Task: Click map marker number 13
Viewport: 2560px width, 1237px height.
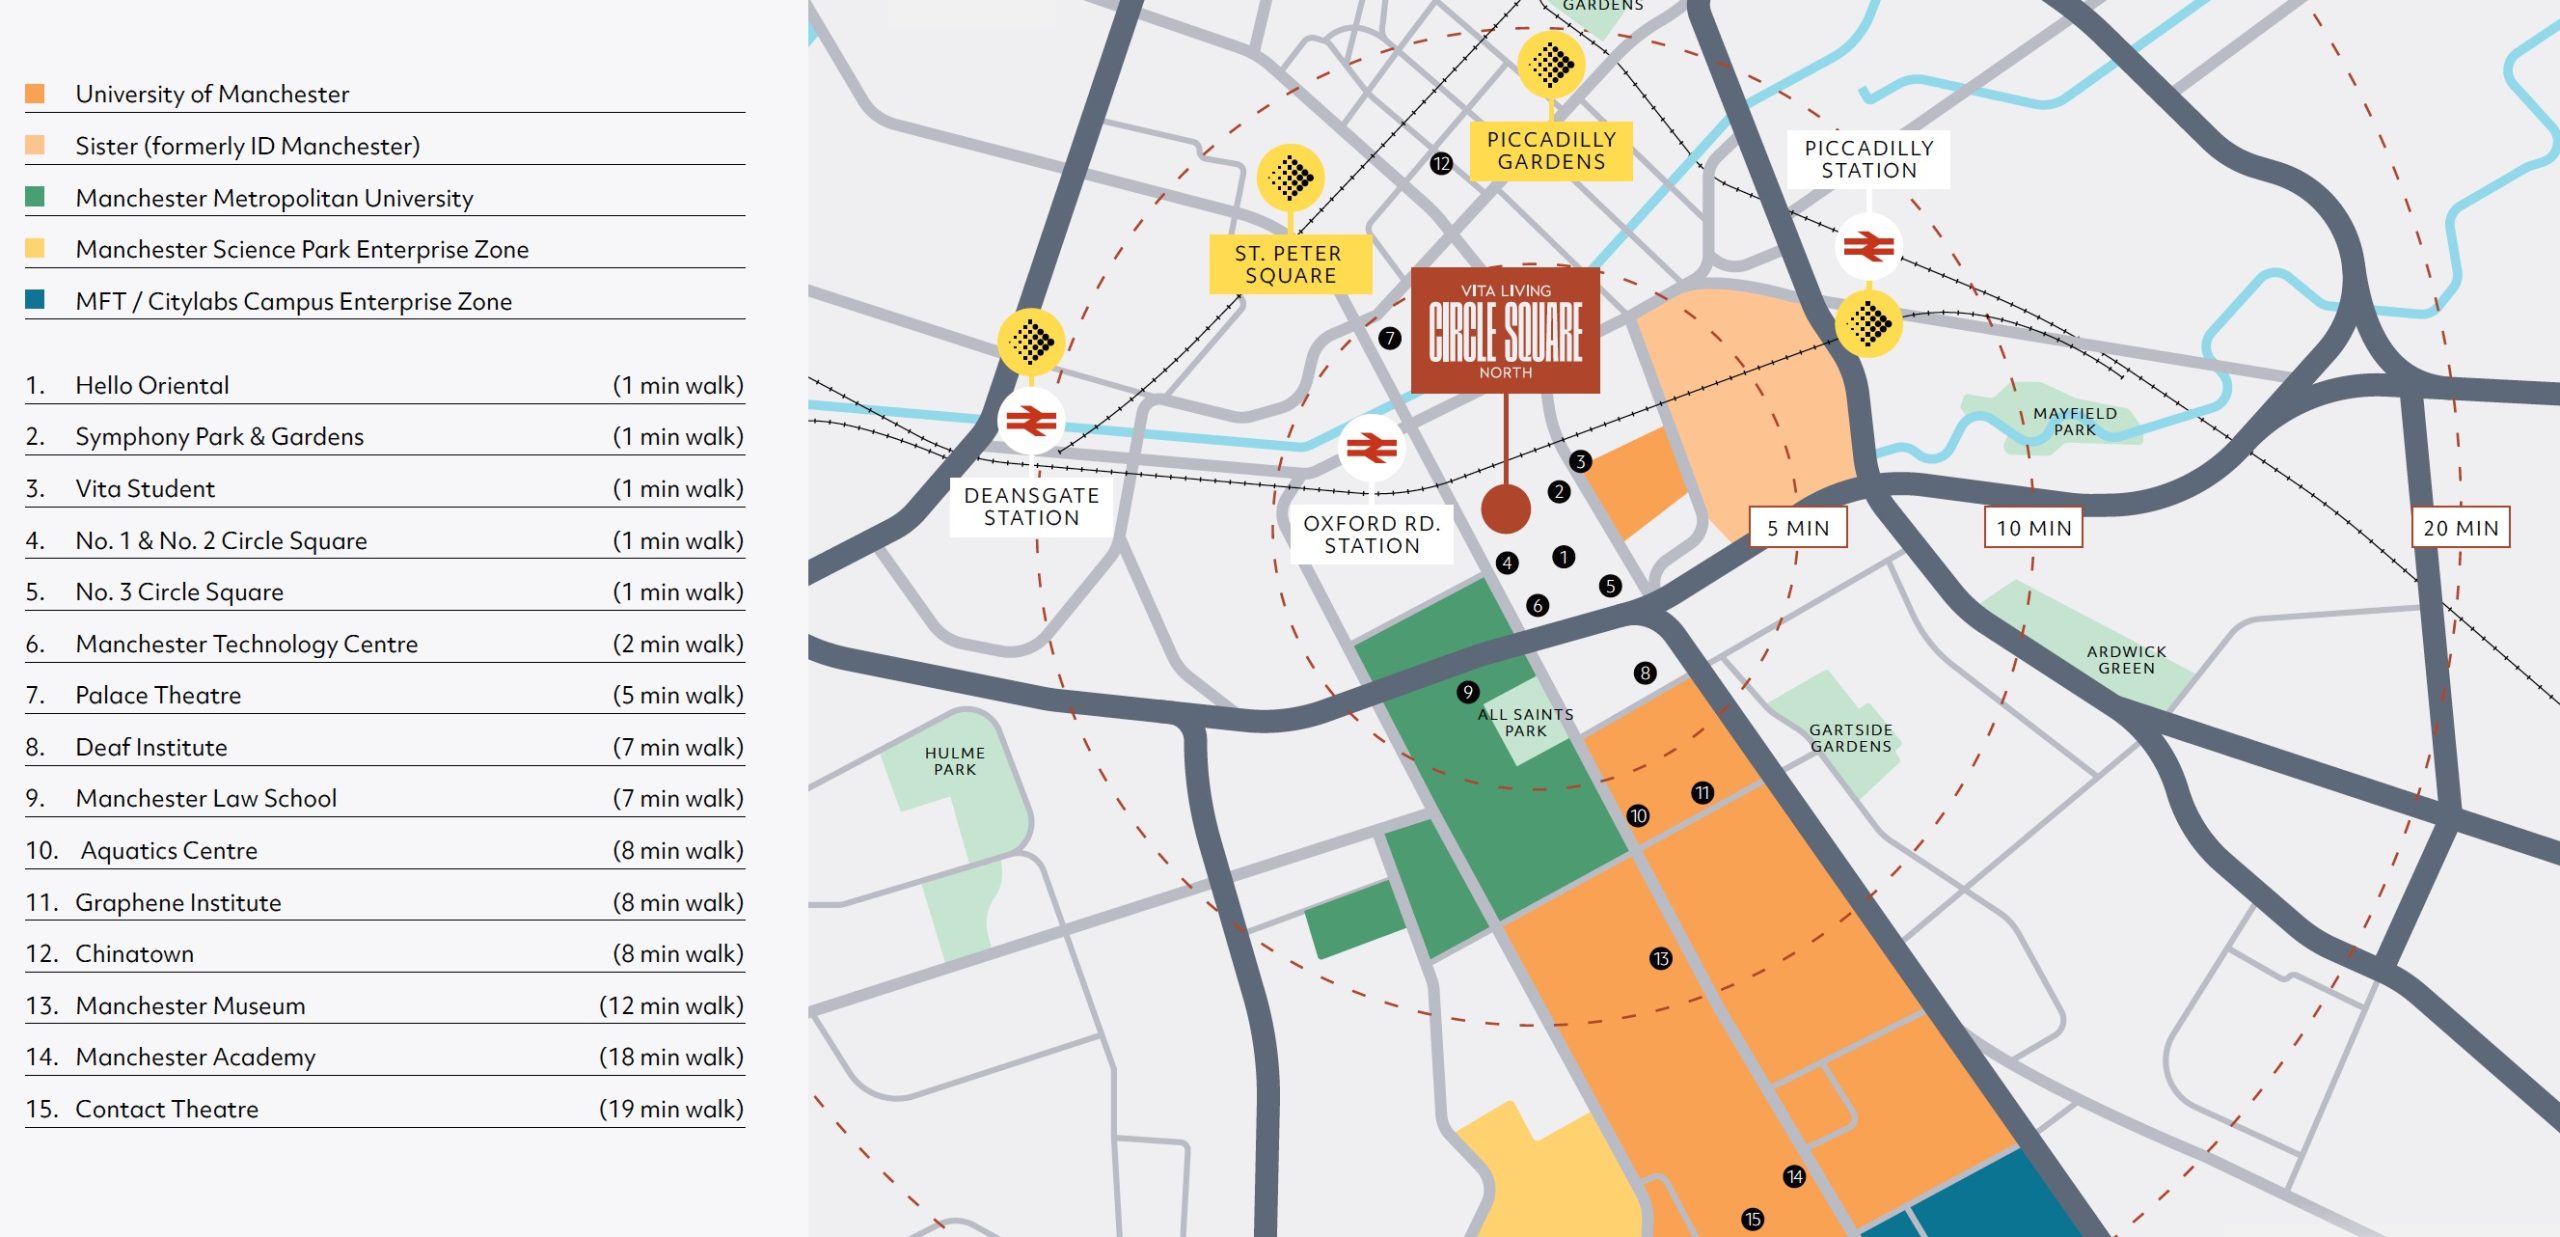Action: click(1660, 959)
